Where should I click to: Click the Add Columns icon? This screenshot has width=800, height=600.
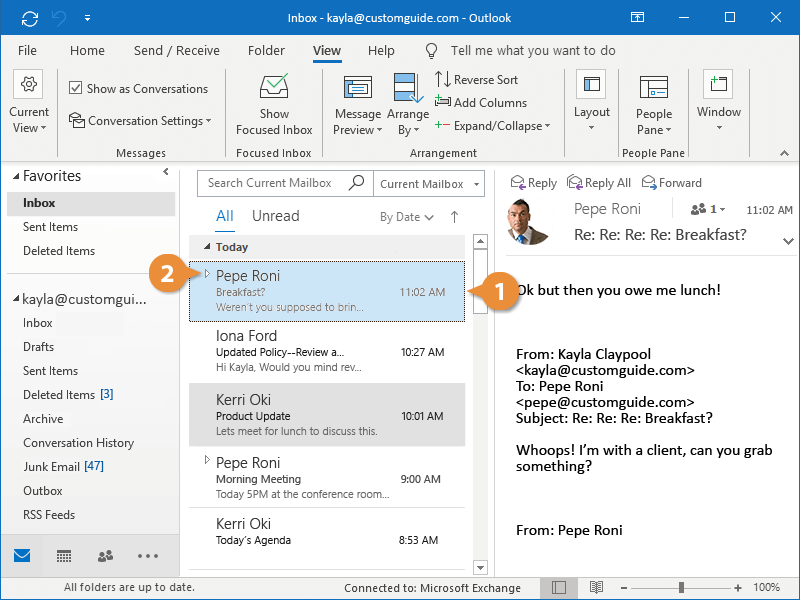pyautogui.click(x=443, y=102)
